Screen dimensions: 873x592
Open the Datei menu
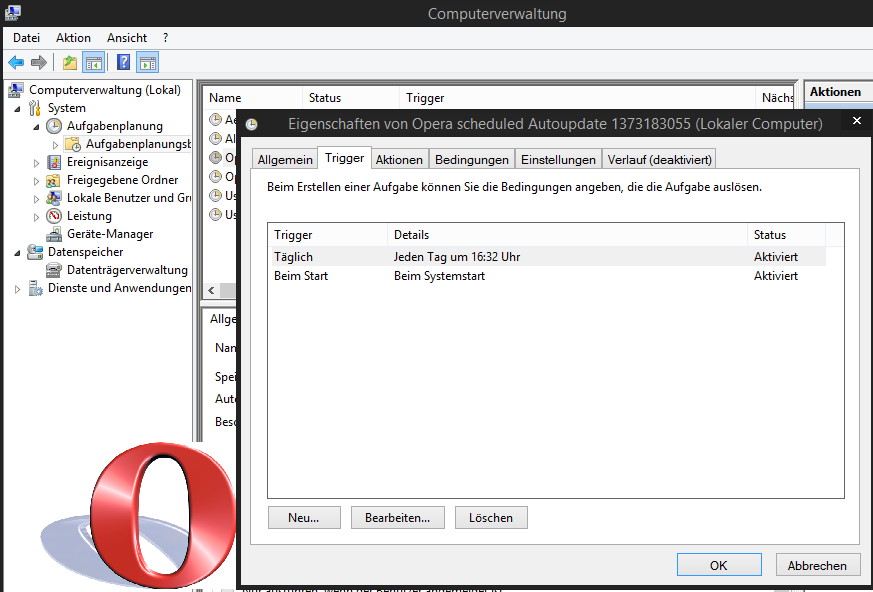[x=27, y=38]
